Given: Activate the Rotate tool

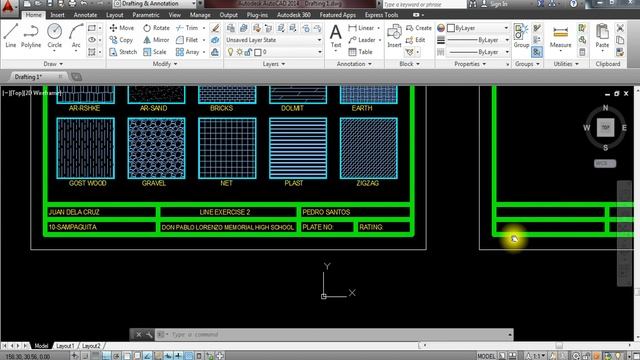Looking at the screenshot, I should tap(156, 28).
